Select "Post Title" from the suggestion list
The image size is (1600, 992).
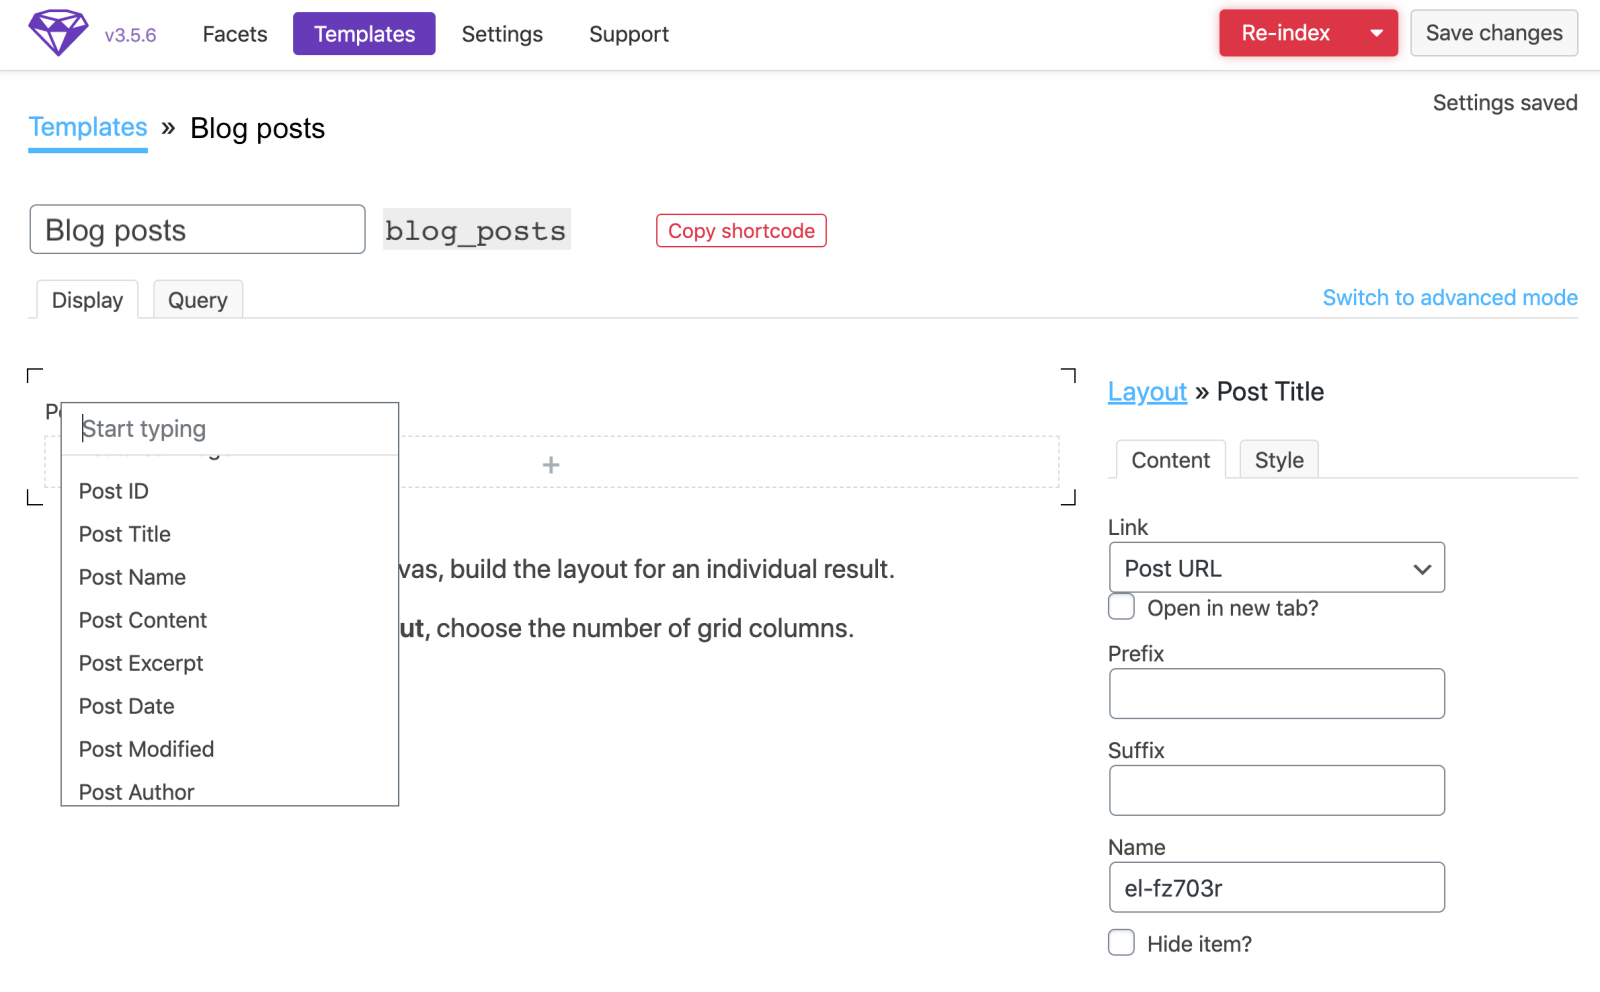pos(124,533)
